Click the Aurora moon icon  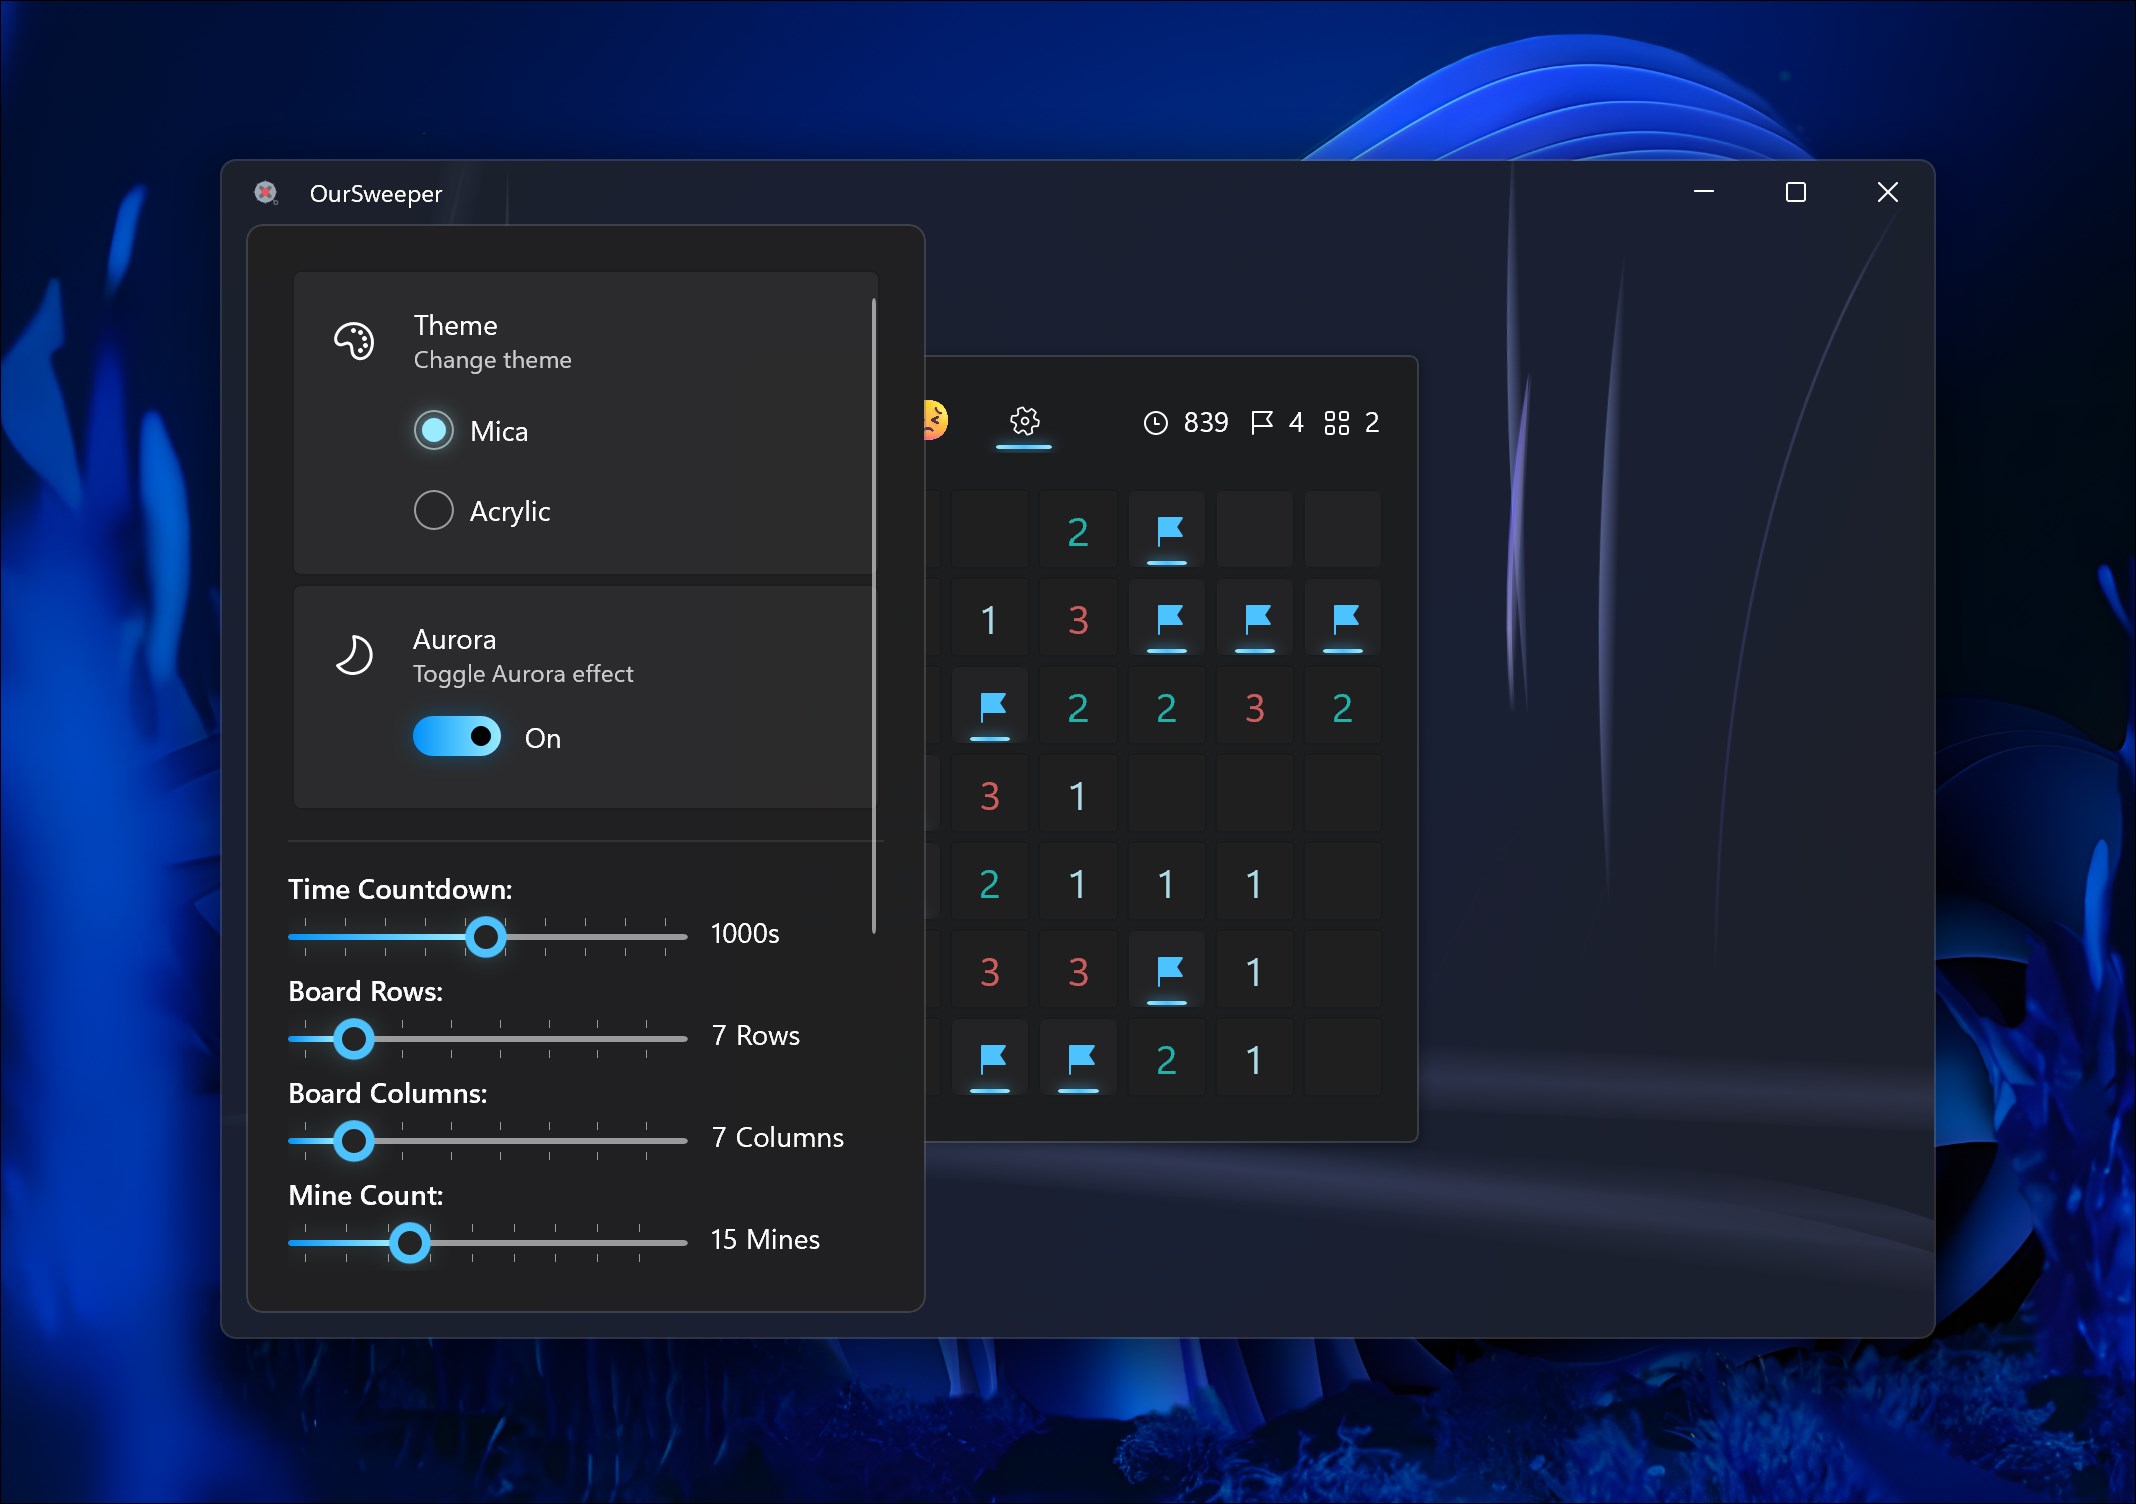pos(354,656)
